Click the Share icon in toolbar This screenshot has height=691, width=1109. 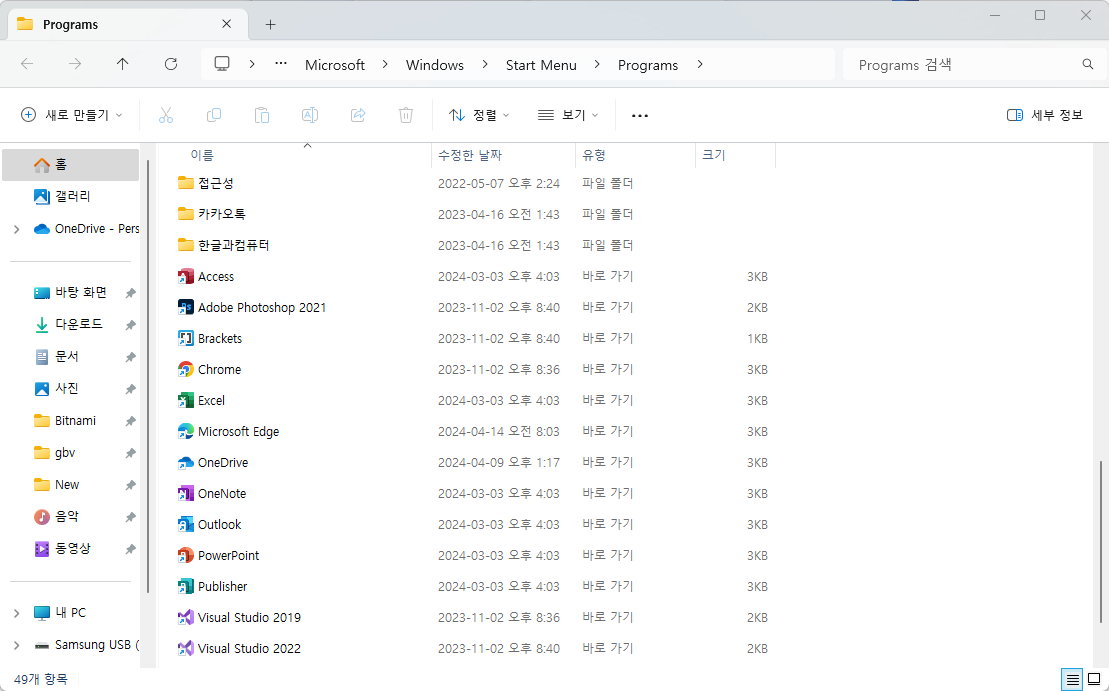[358, 115]
